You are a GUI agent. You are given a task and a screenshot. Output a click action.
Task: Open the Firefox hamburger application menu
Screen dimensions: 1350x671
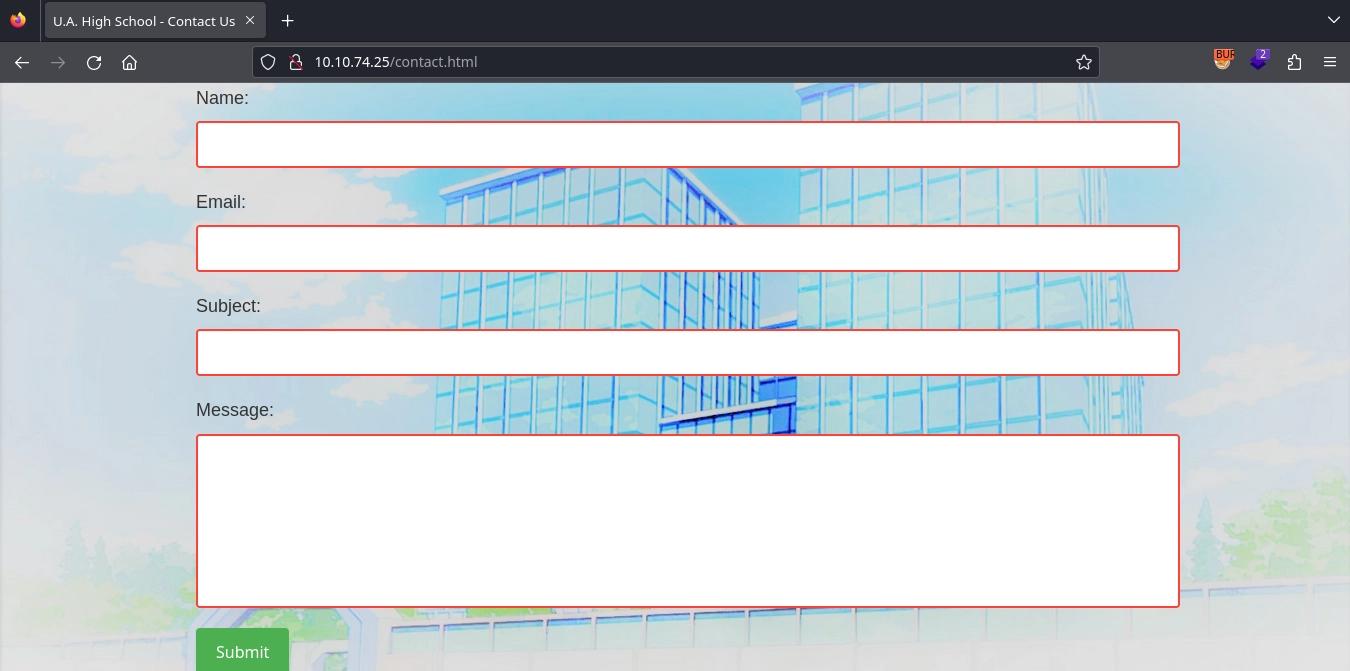(1329, 62)
